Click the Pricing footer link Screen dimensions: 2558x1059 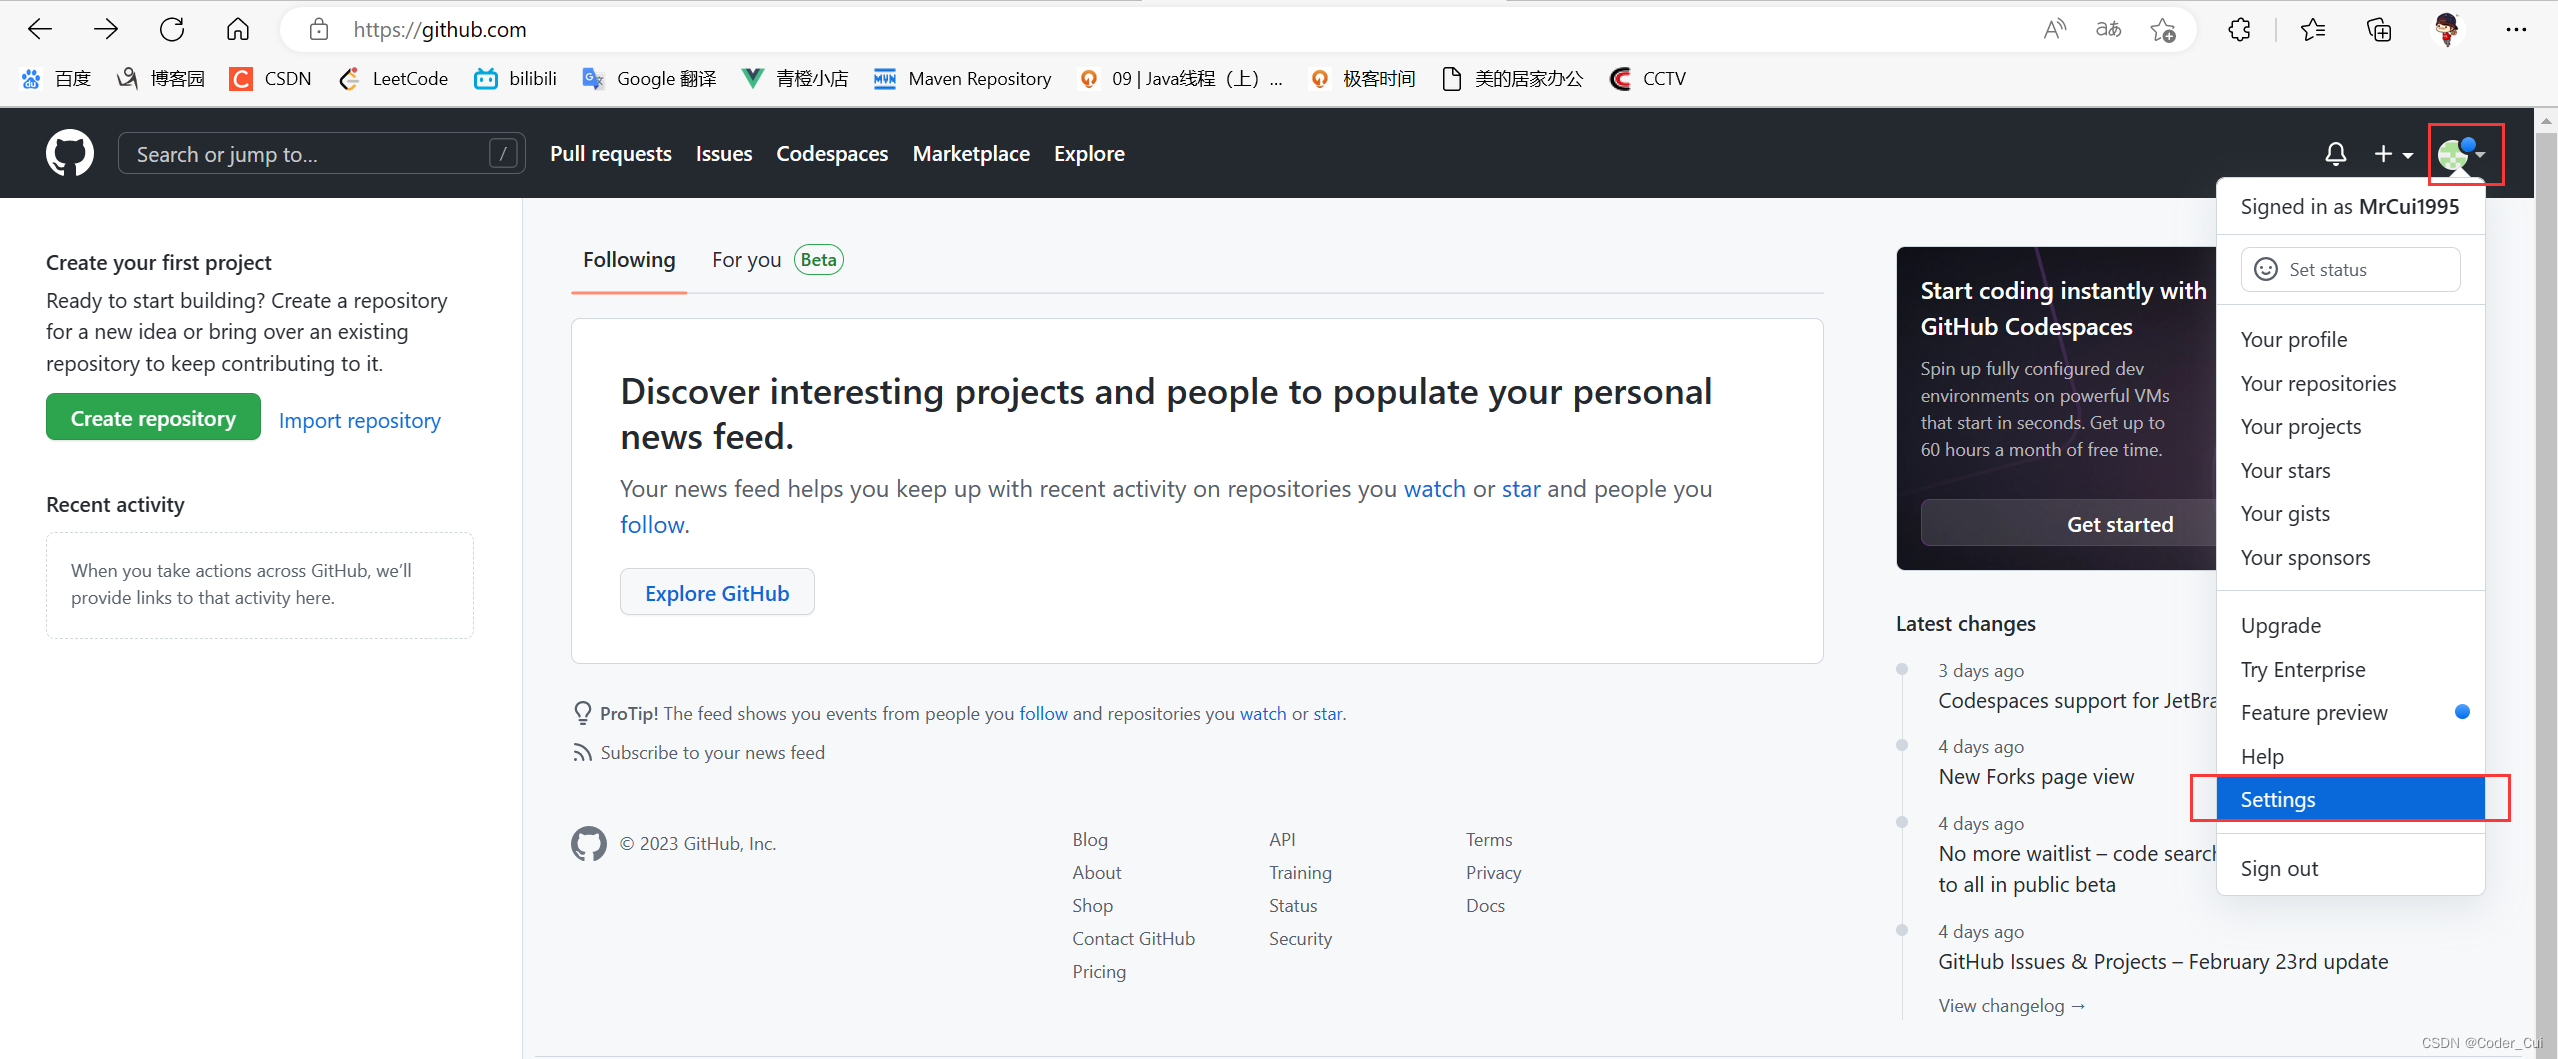(x=1099, y=972)
